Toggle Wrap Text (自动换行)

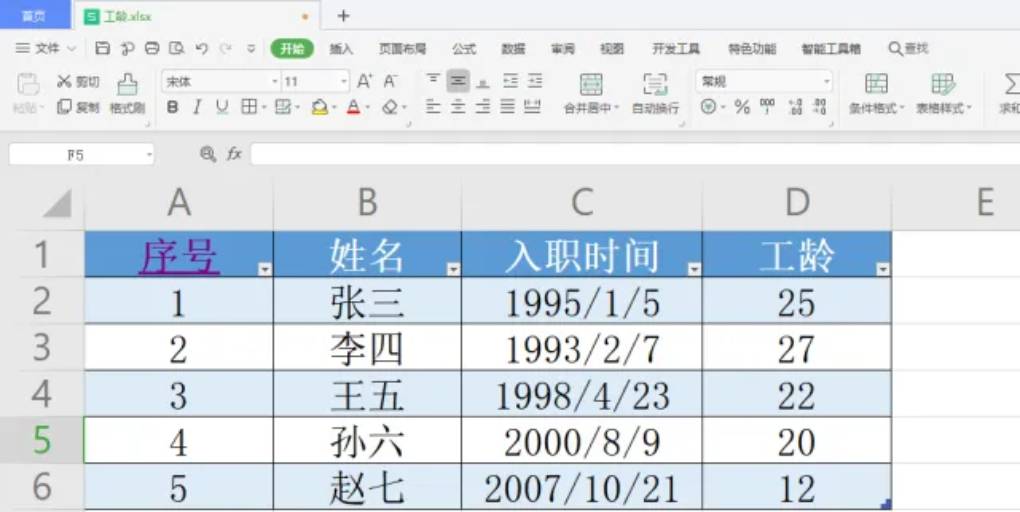click(655, 94)
